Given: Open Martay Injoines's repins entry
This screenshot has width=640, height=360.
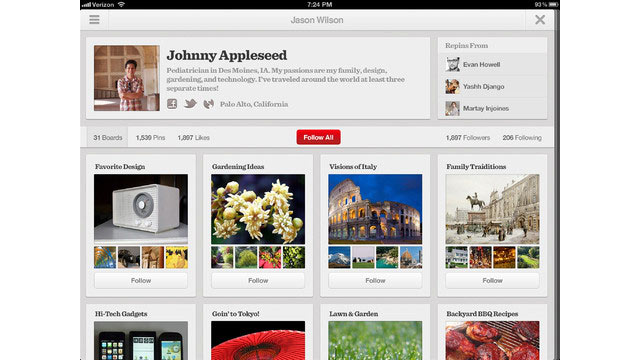Looking at the screenshot, I should click(x=492, y=109).
